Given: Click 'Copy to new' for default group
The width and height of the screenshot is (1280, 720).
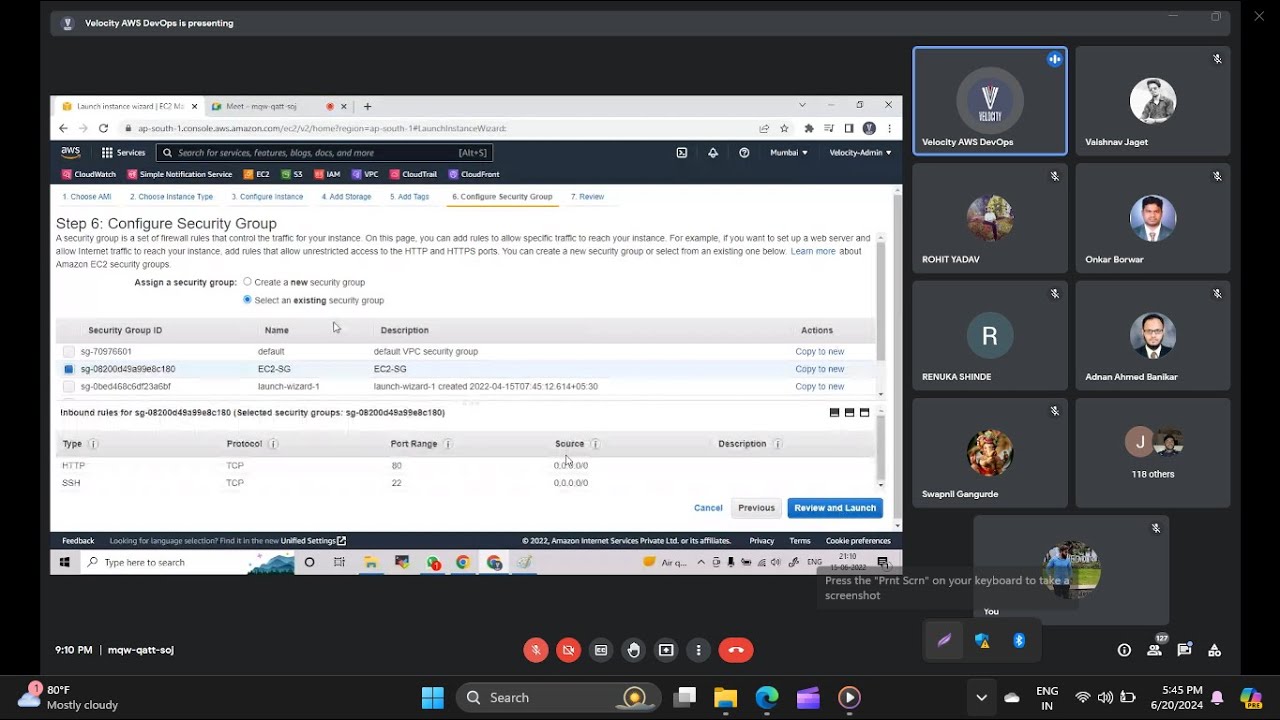Looking at the screenshot, I should click(820, 352).
